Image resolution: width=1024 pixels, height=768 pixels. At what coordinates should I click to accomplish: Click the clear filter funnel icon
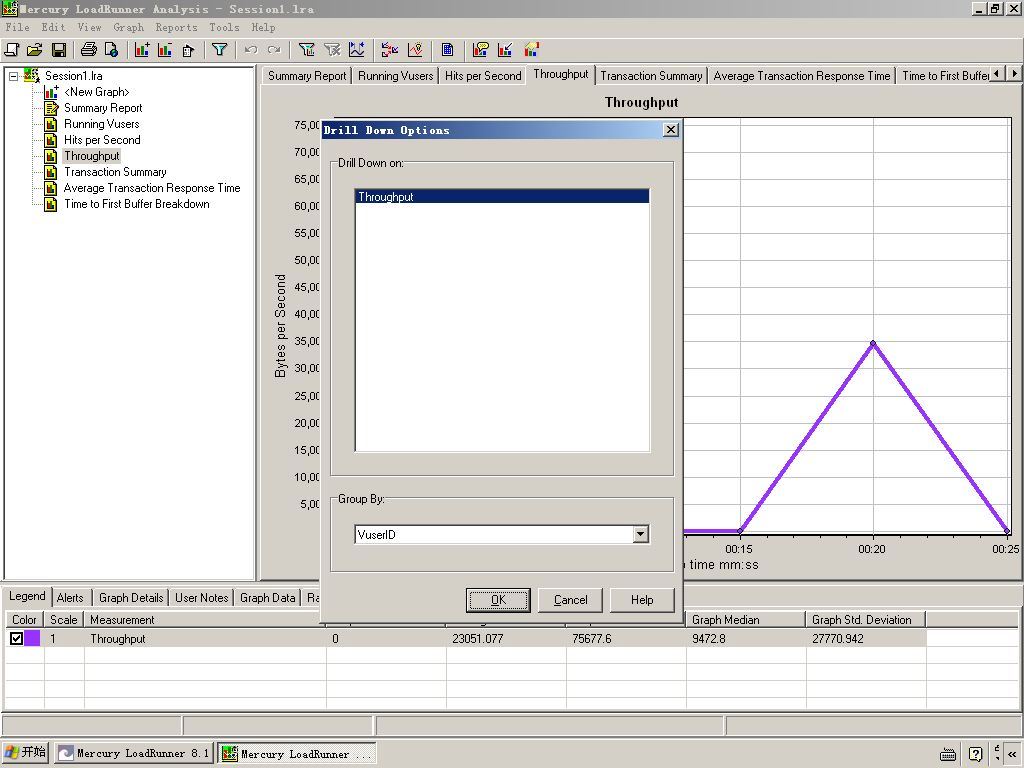point(332,50)
